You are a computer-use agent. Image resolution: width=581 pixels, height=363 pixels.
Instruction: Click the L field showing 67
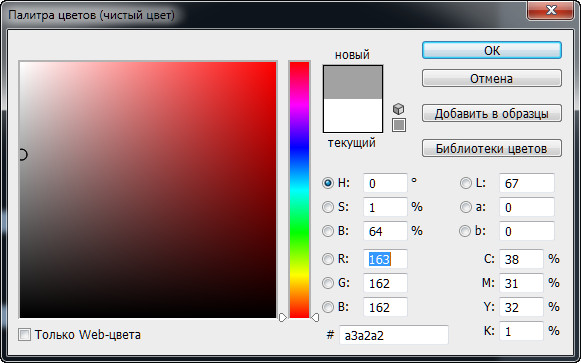tap(527, 183)
